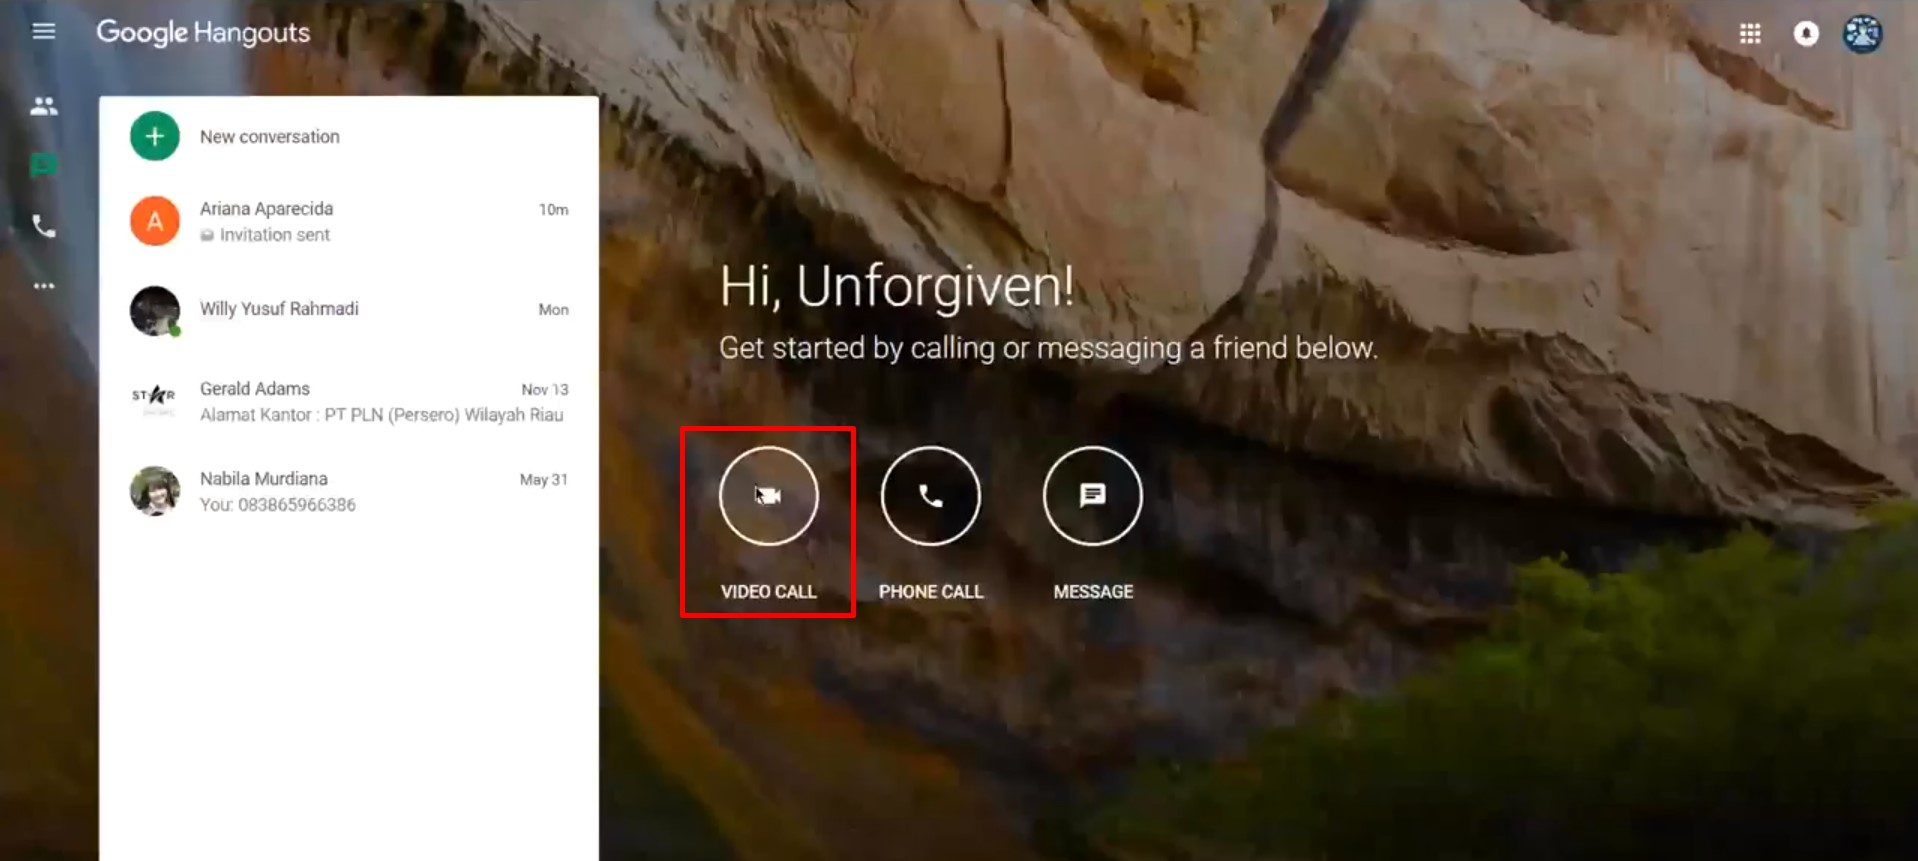1918x861 pixels.
Task: Select the Conversations sidebar icon
Action: pos(44,165)
